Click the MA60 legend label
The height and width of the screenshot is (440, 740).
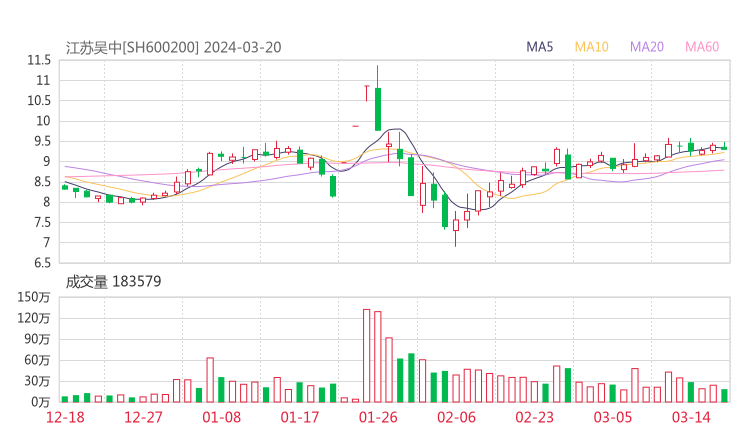coord(702,47)
